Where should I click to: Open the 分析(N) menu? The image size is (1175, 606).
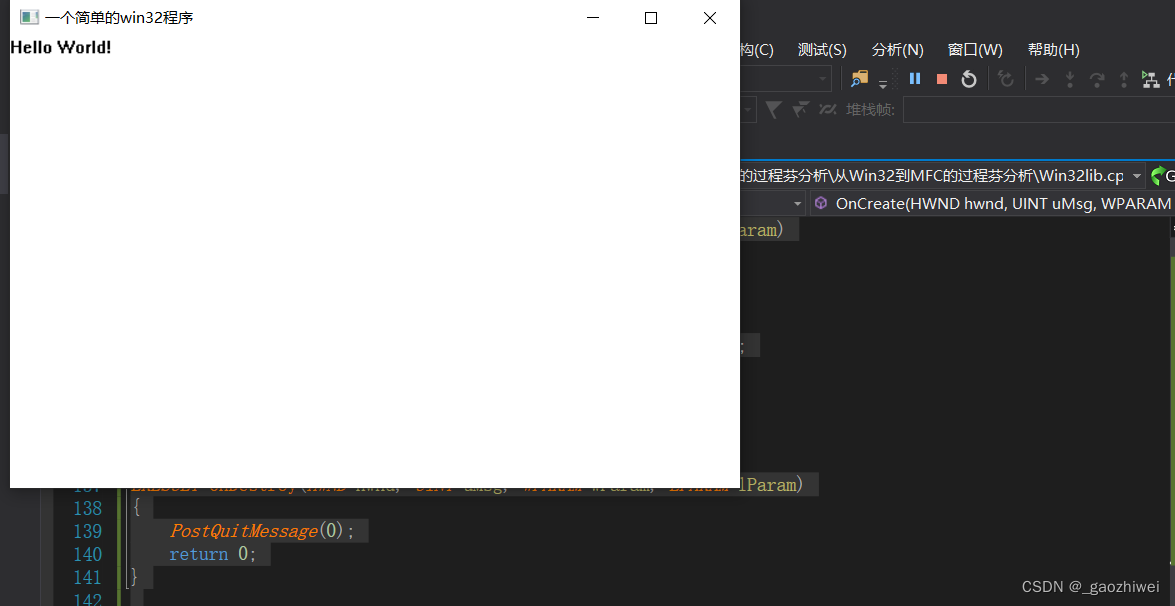coord(897,49)
